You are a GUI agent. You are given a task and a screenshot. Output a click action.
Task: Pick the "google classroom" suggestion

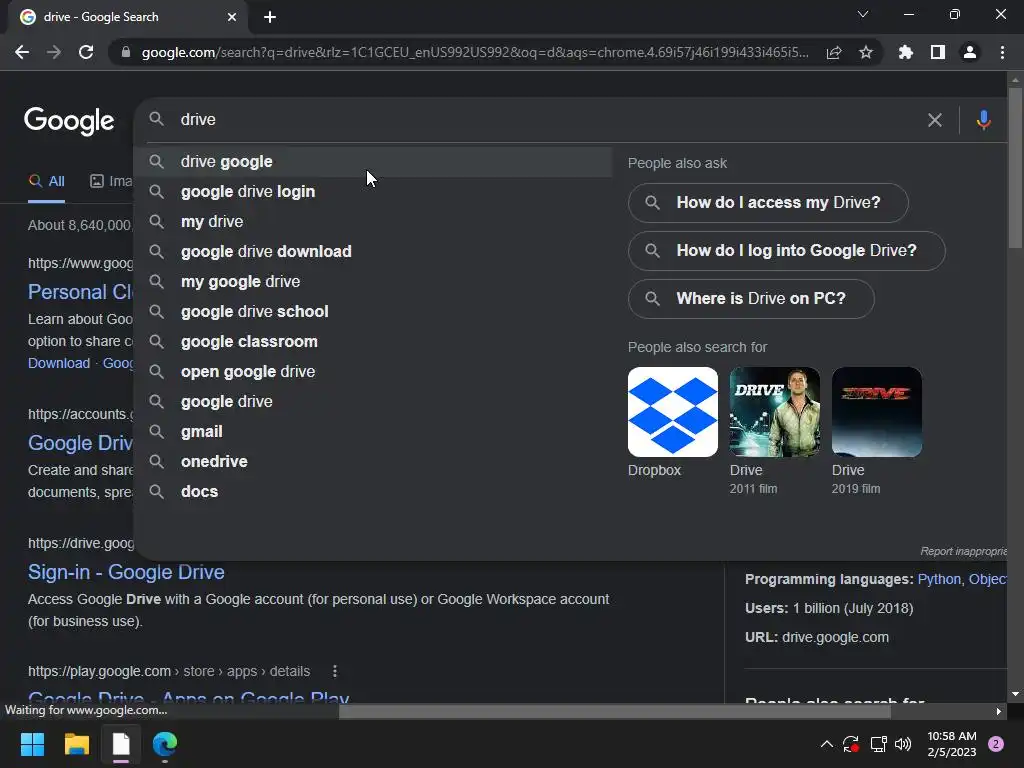tap(373, 342)
